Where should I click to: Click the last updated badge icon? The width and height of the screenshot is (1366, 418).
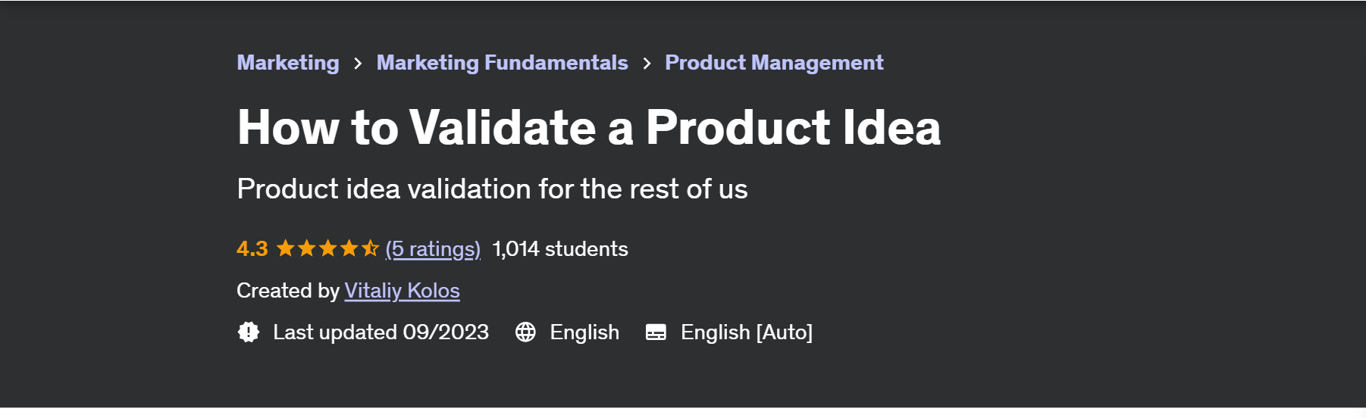click(248, 332)
